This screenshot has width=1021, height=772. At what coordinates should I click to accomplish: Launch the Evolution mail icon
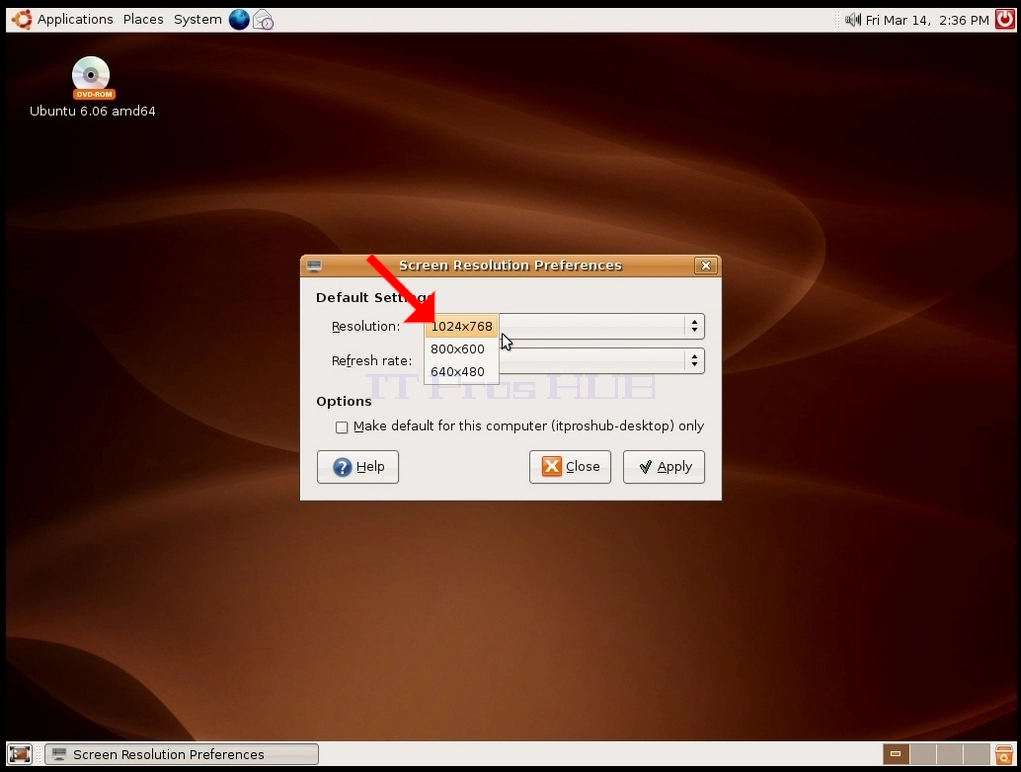coord(263,20)
